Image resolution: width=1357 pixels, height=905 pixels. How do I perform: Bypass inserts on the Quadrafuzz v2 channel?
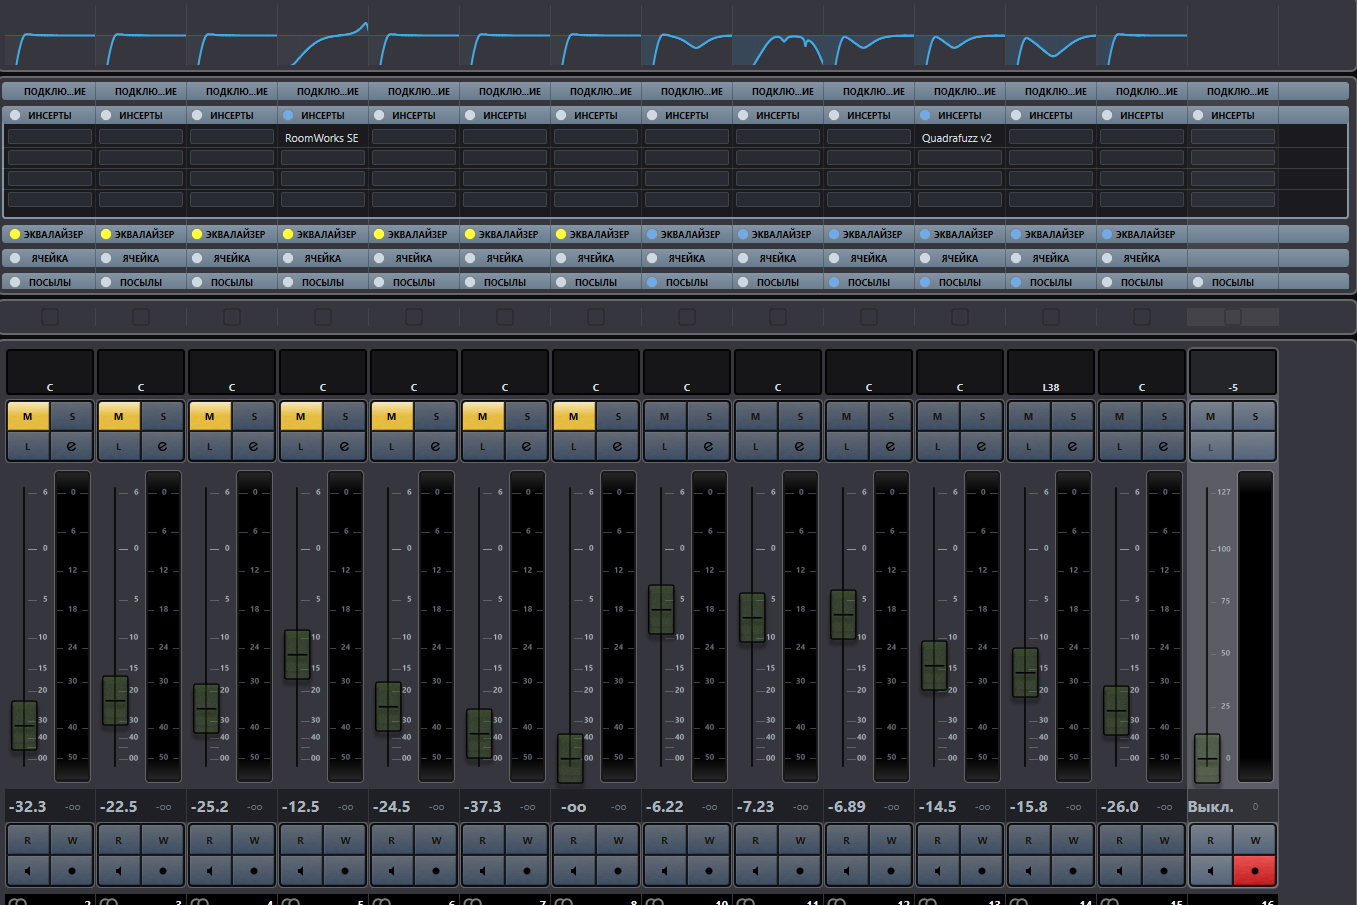pos(925,115)
